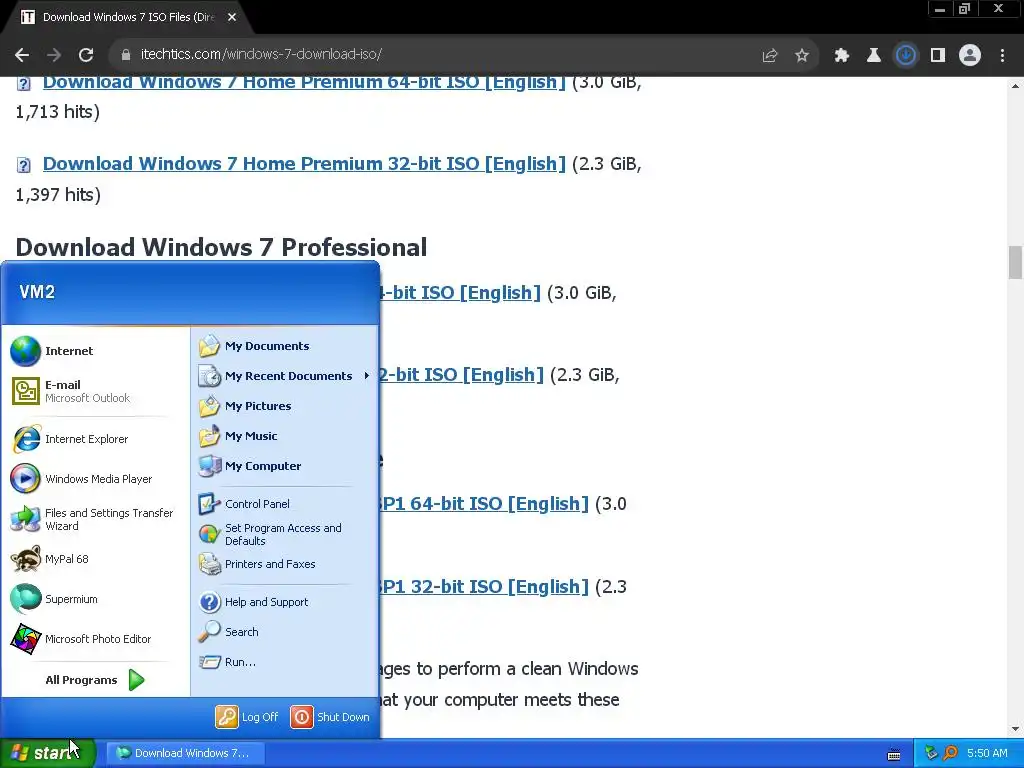
Task: Open the profile avatar icon
Action: [970, 56]
